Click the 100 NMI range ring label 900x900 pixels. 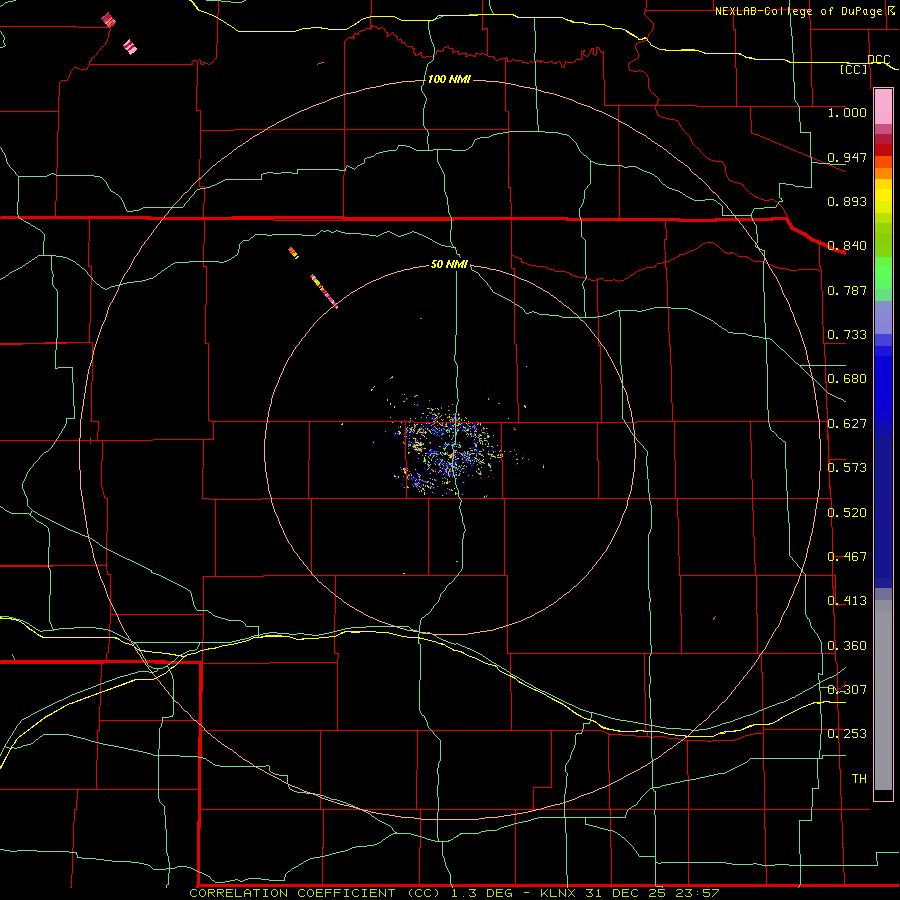click(x=449, y=79)
